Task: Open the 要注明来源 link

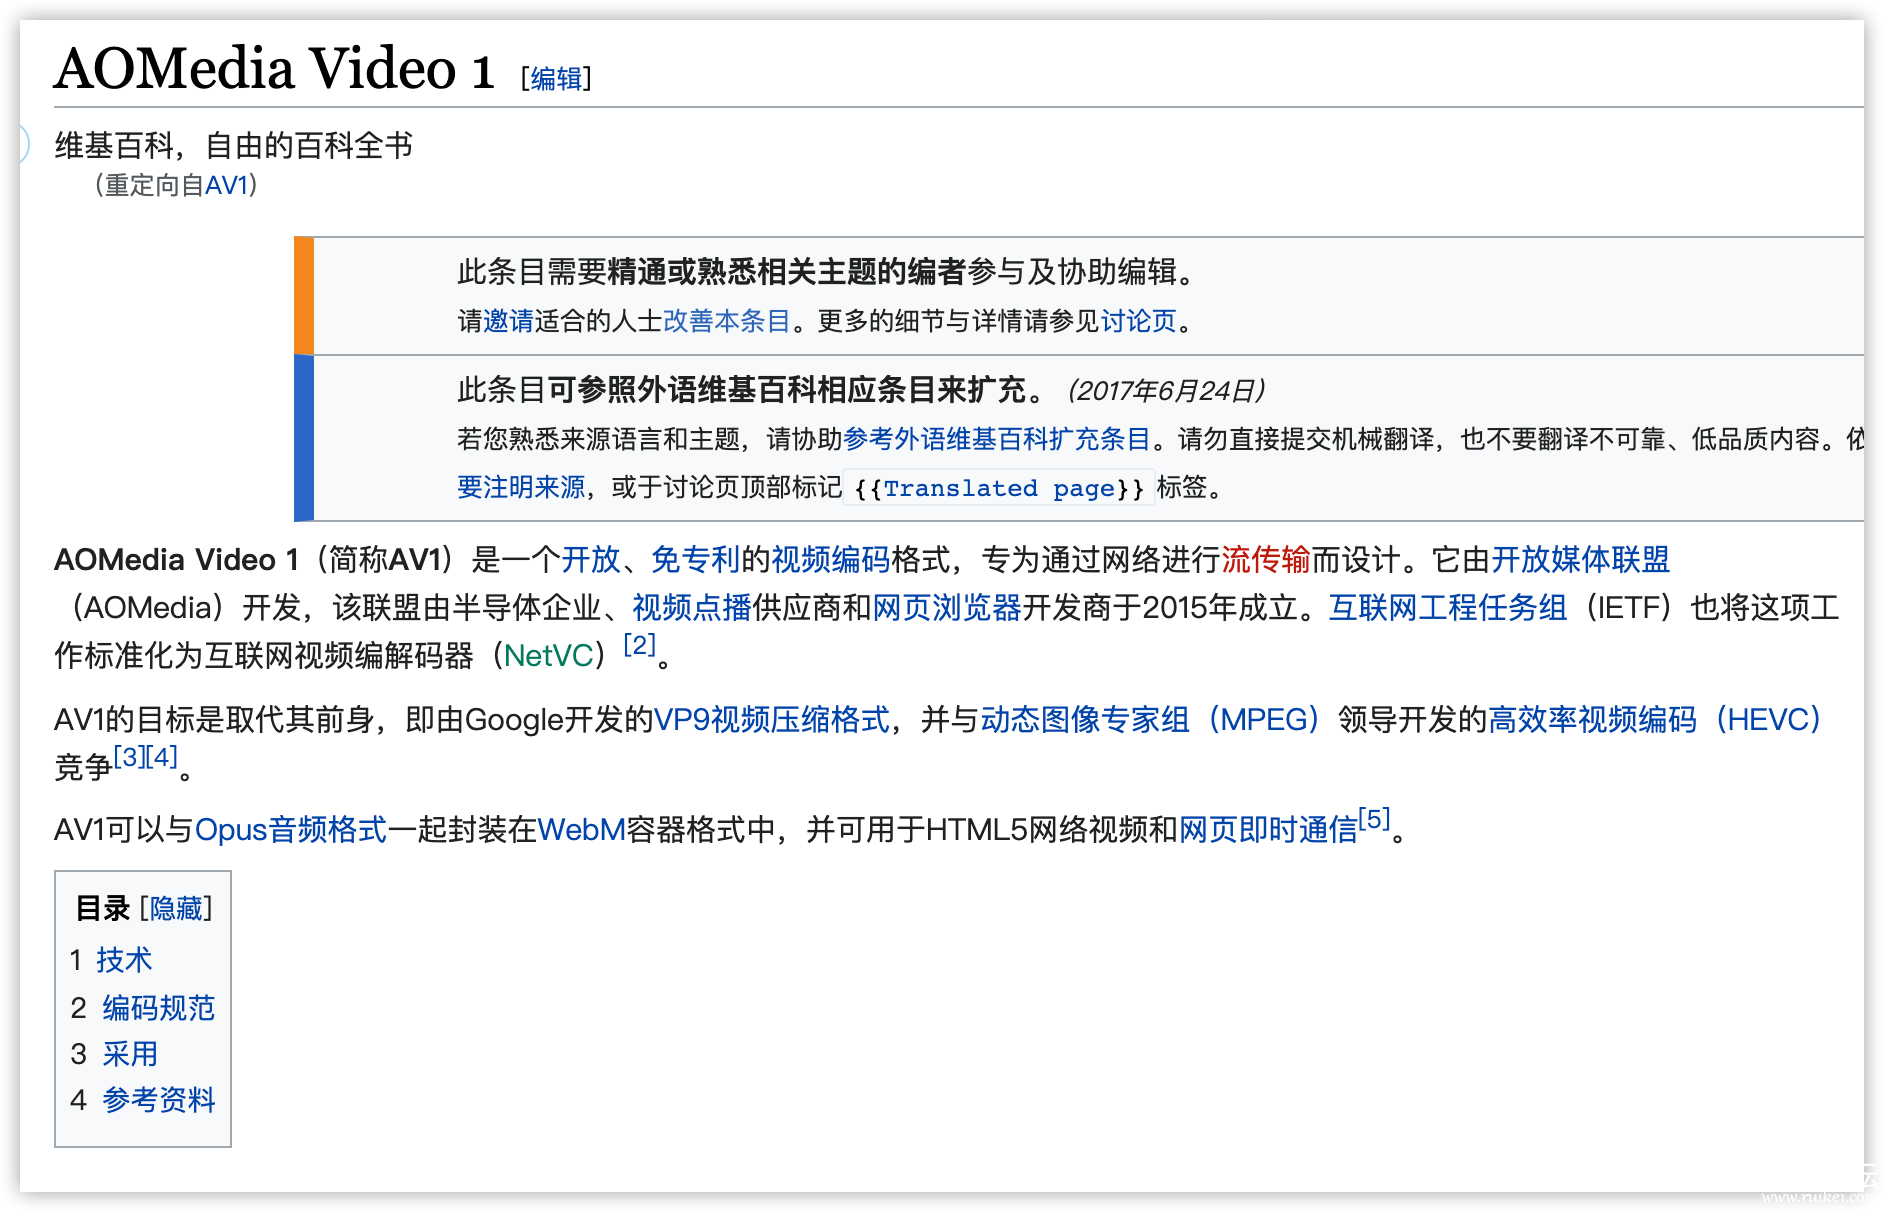Action: [521, 487]
